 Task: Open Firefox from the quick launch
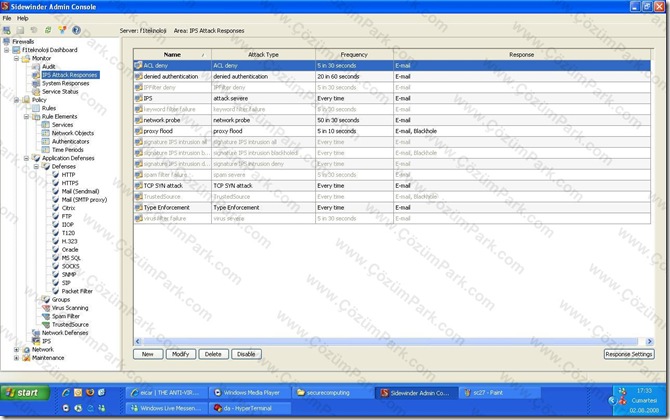tap(90, 392)
